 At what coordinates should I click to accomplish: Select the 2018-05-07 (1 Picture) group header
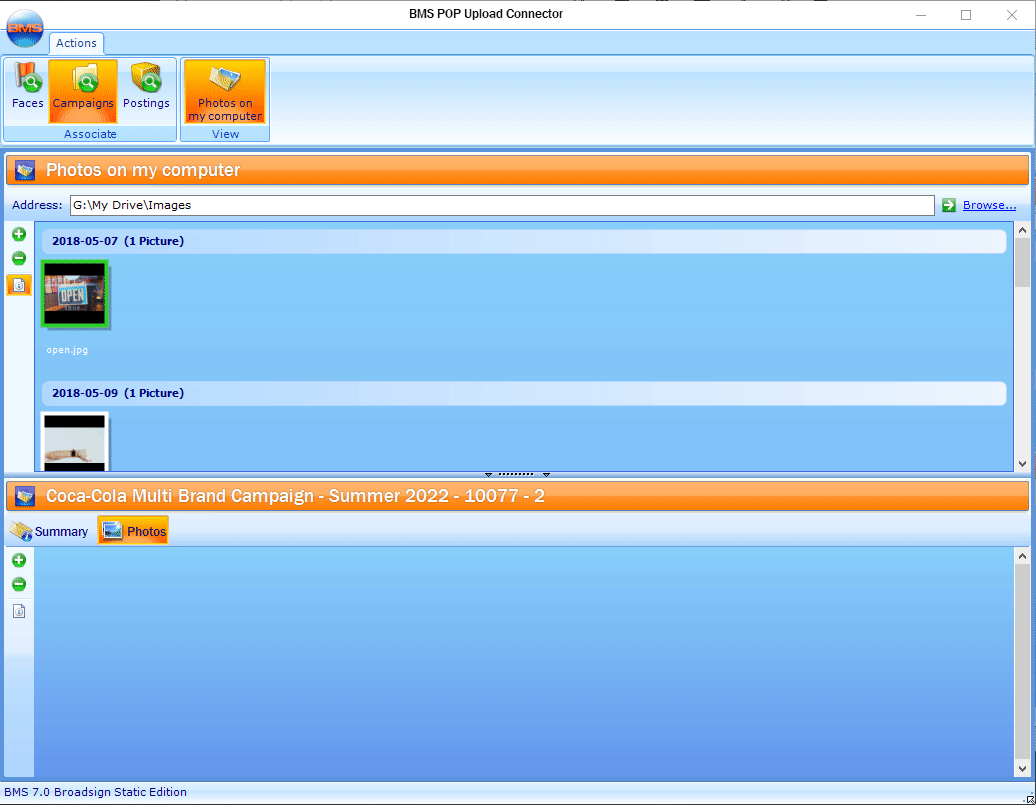click(524, 241)
